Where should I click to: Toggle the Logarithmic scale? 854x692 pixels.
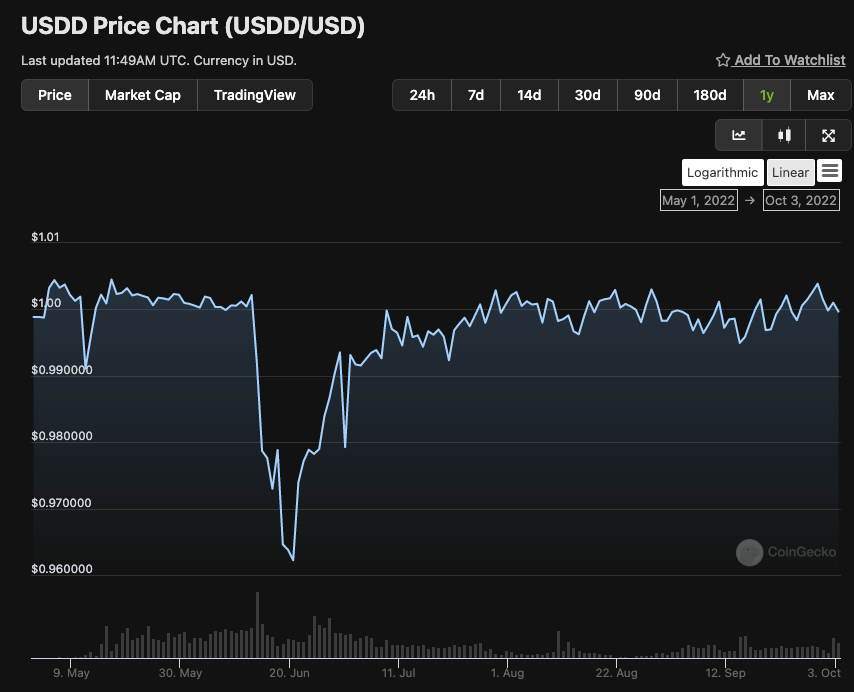pos(722,173)
